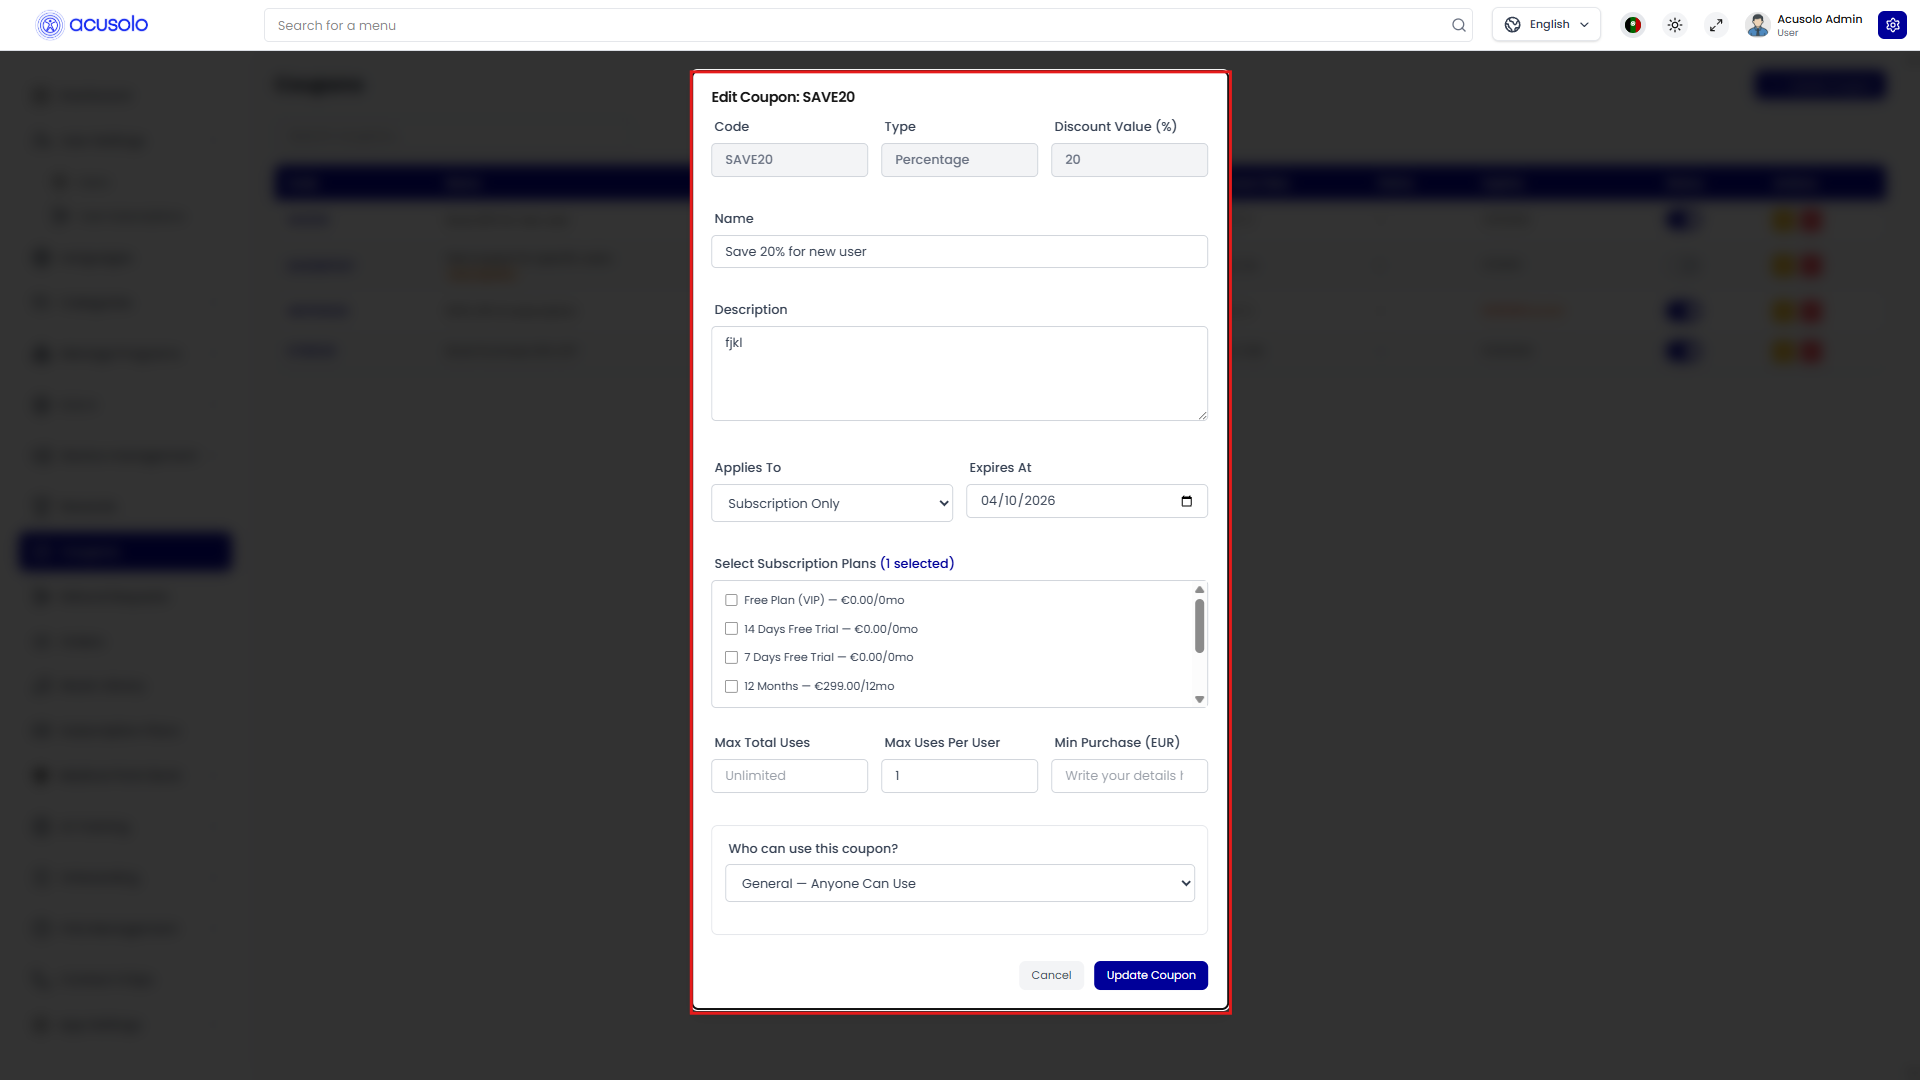
Task: Check the Free Plan (VIP) checkbox
Action: 731,600
